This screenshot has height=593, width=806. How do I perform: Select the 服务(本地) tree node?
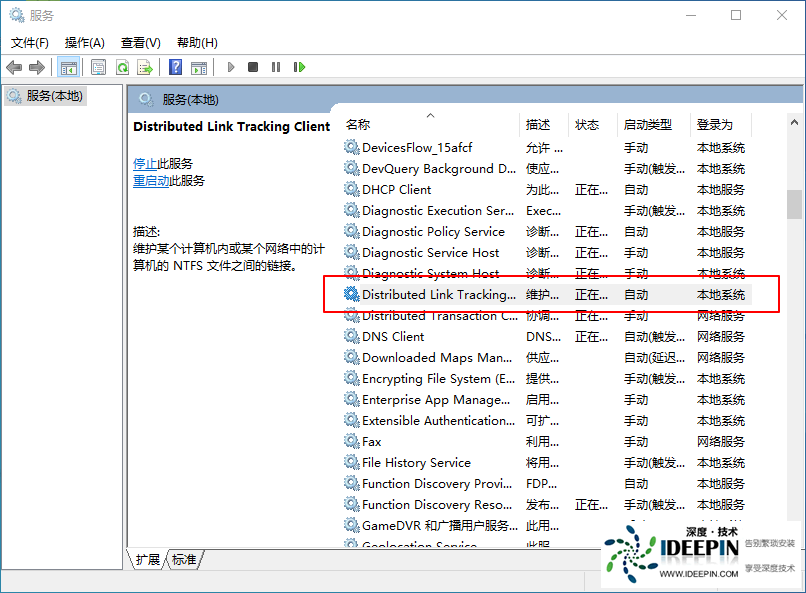point(46,96)
